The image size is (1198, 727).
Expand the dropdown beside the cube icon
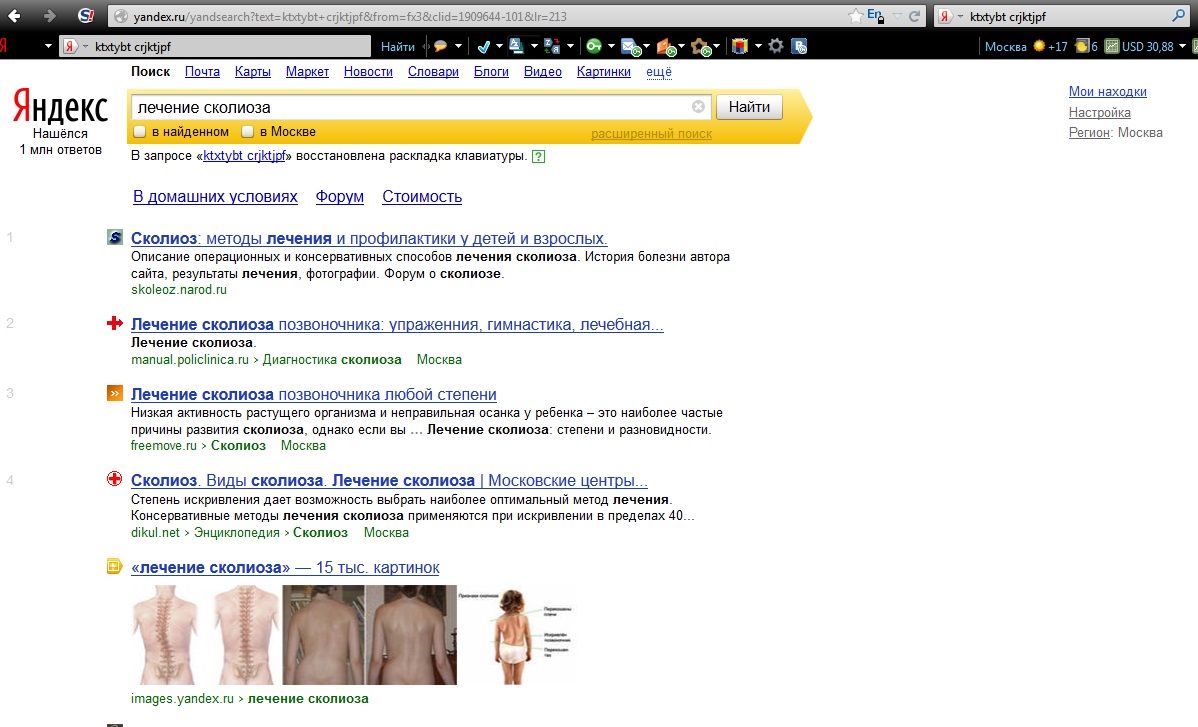click(758, 47)
